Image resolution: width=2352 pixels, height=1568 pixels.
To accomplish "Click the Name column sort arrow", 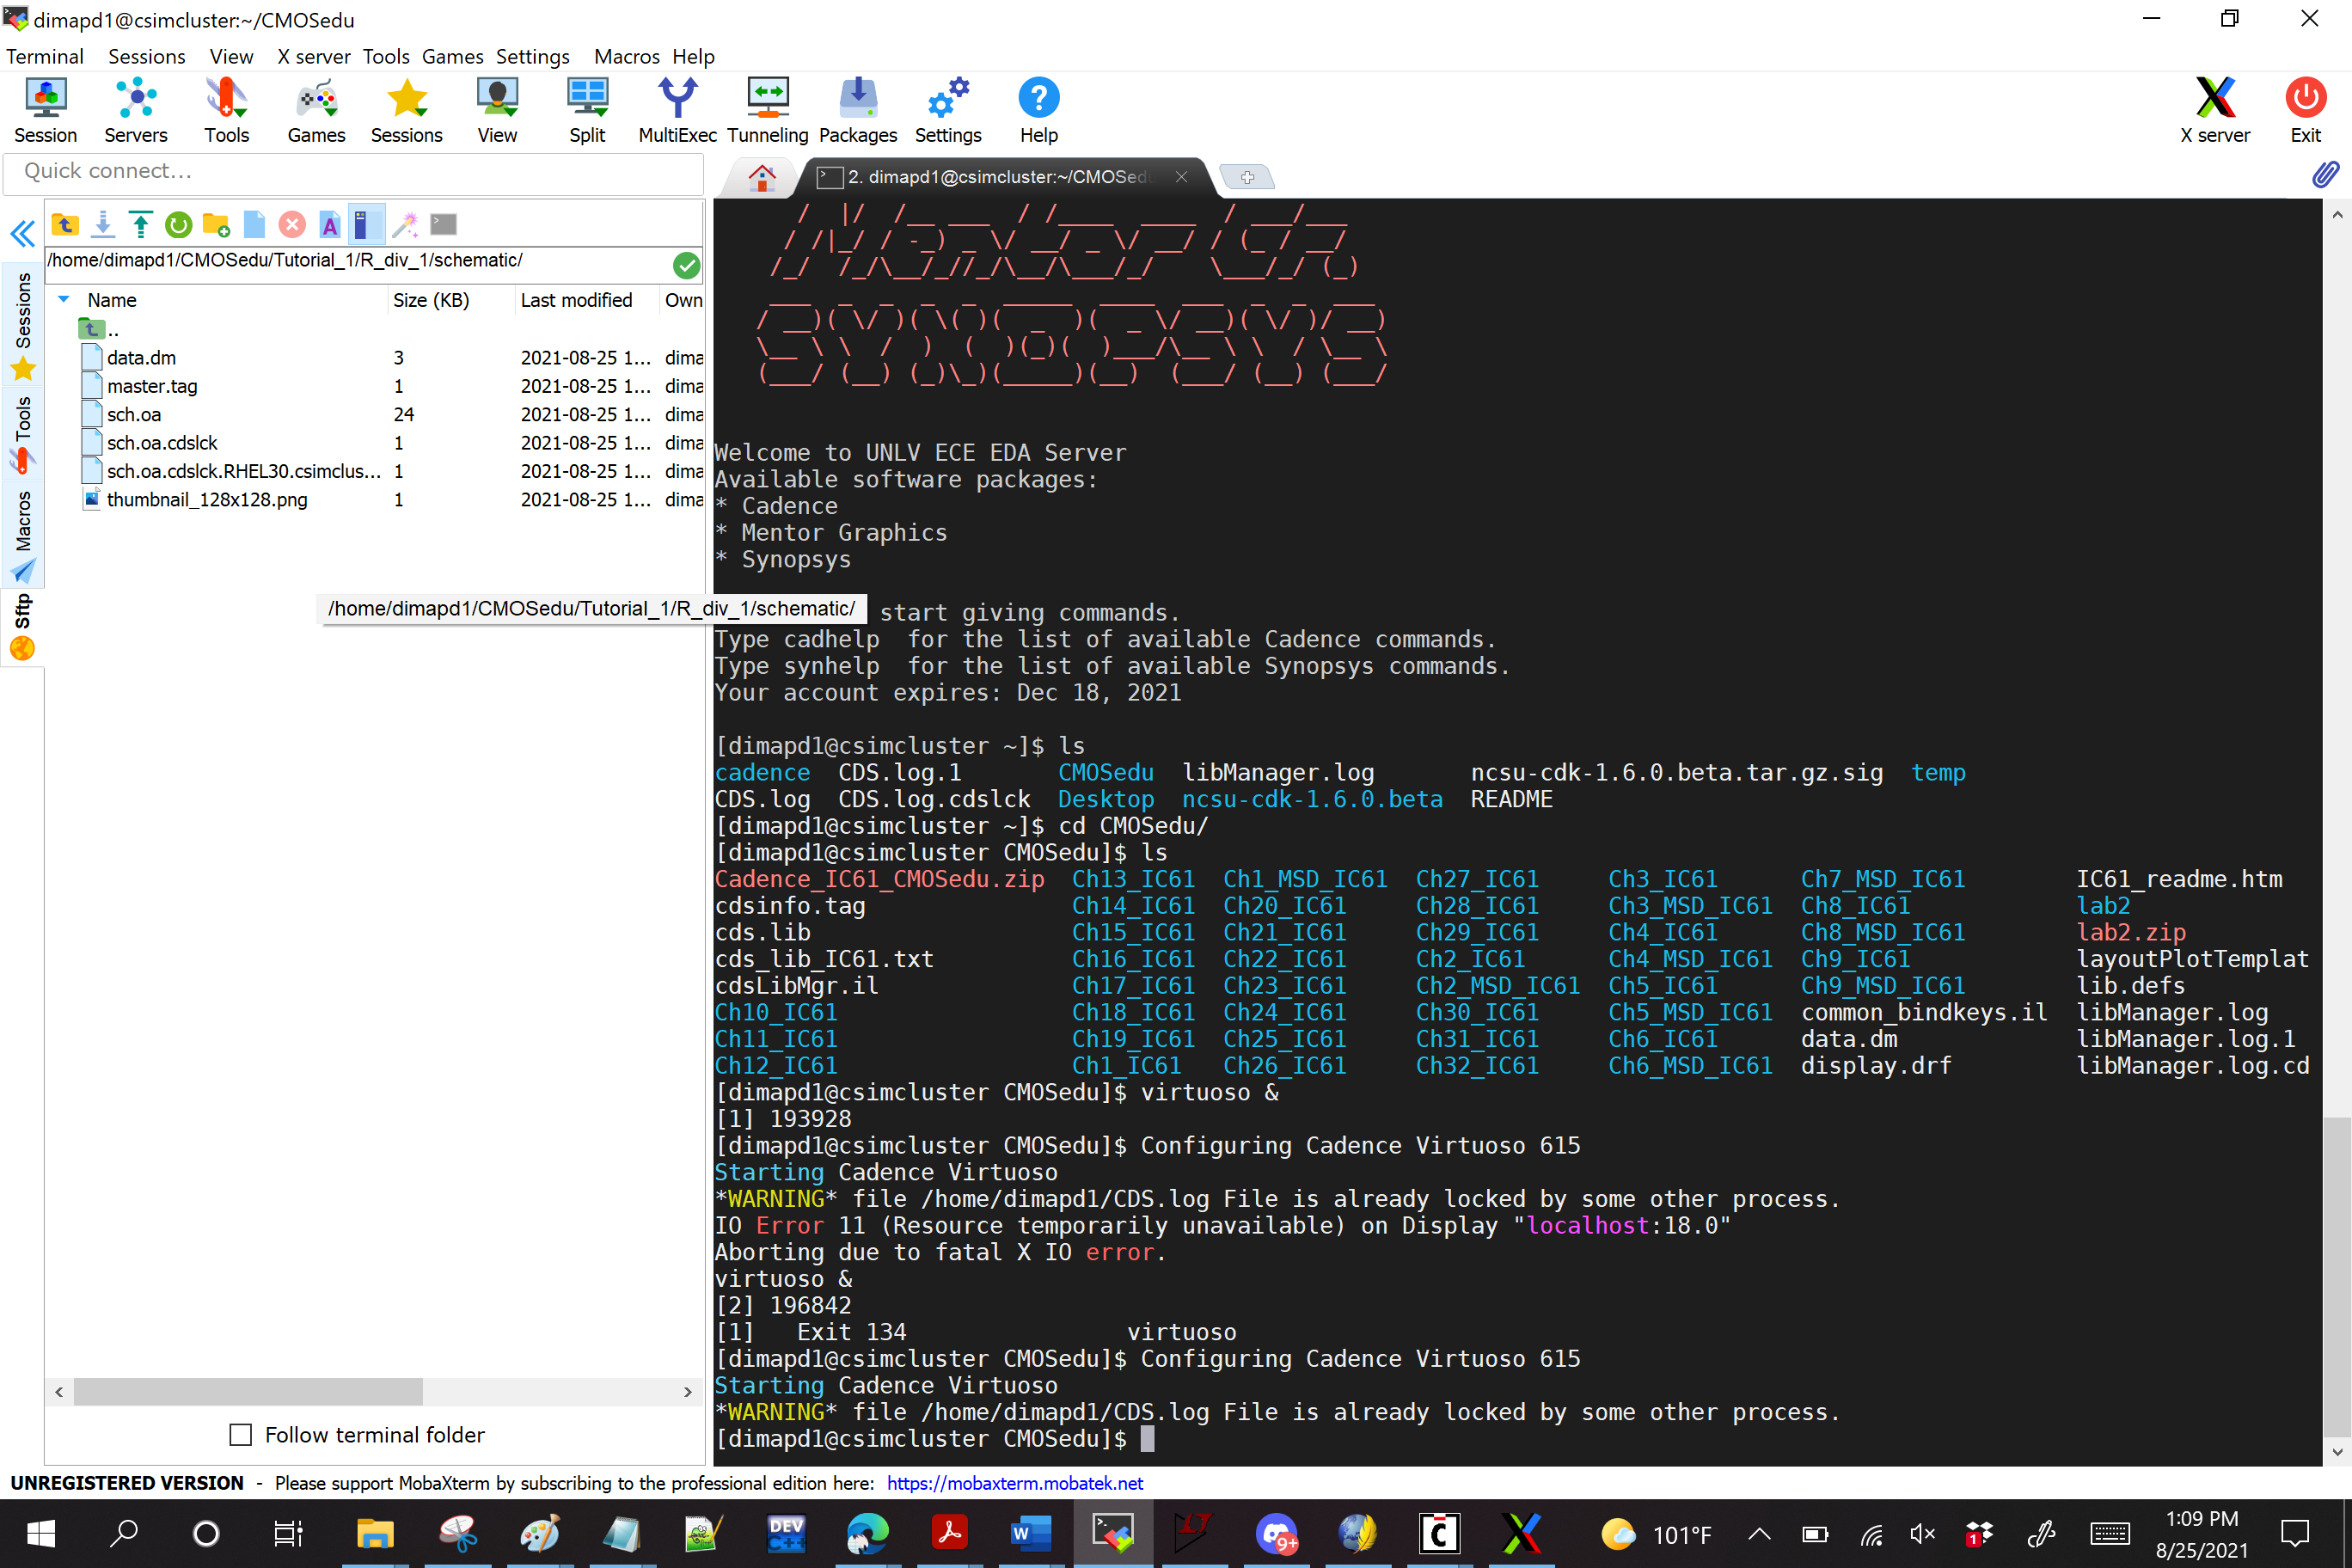I will (x=64, y=300).
